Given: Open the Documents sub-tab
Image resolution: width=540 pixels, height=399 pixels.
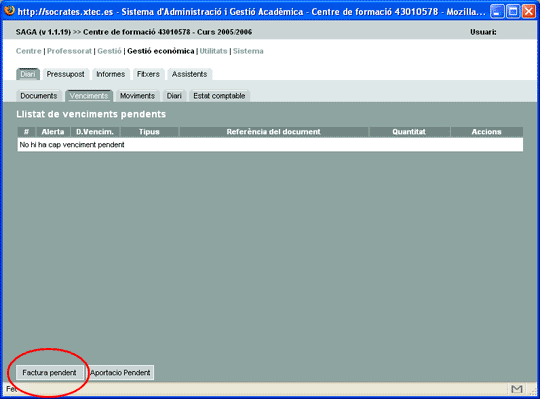Looking at the screenshot, I should [39, 96].
